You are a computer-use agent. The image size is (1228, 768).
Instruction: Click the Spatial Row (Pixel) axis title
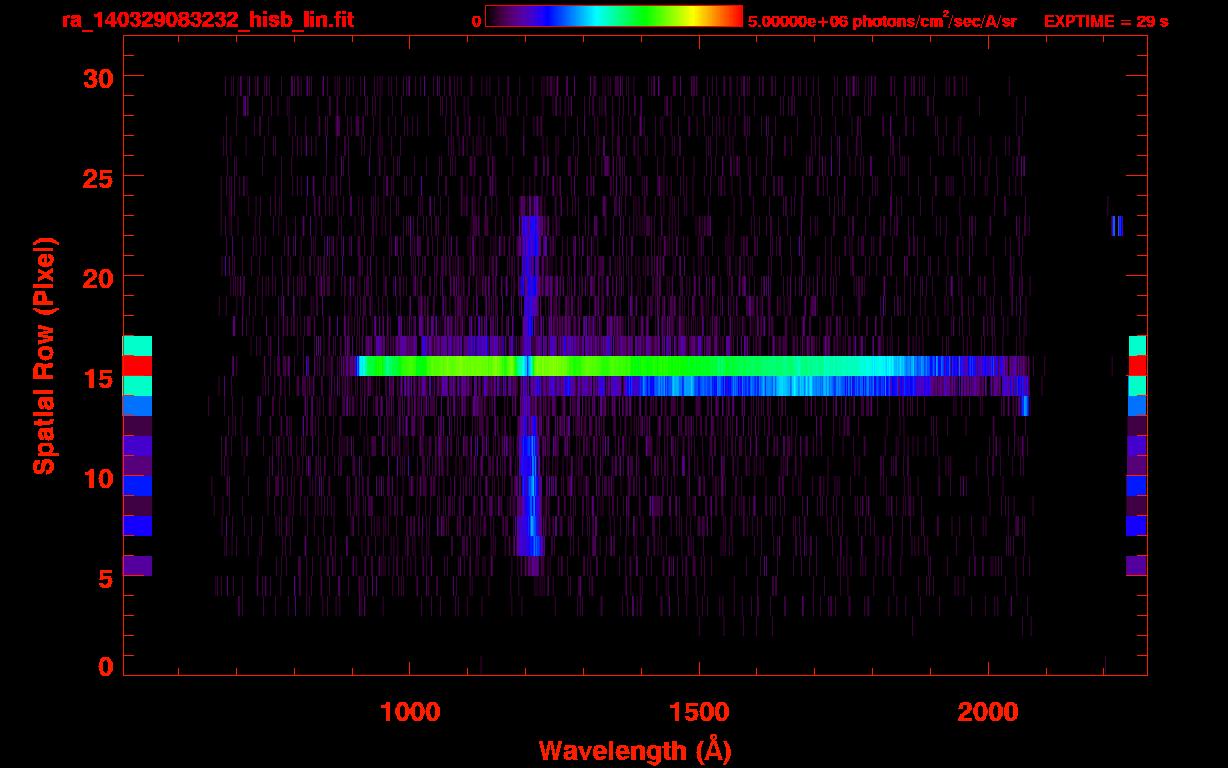(44, 355)
